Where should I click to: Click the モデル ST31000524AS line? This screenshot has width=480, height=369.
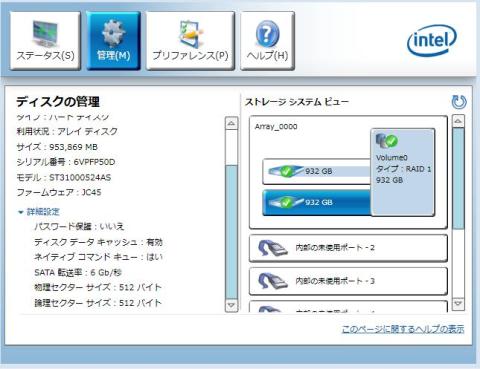coord(64,177)
